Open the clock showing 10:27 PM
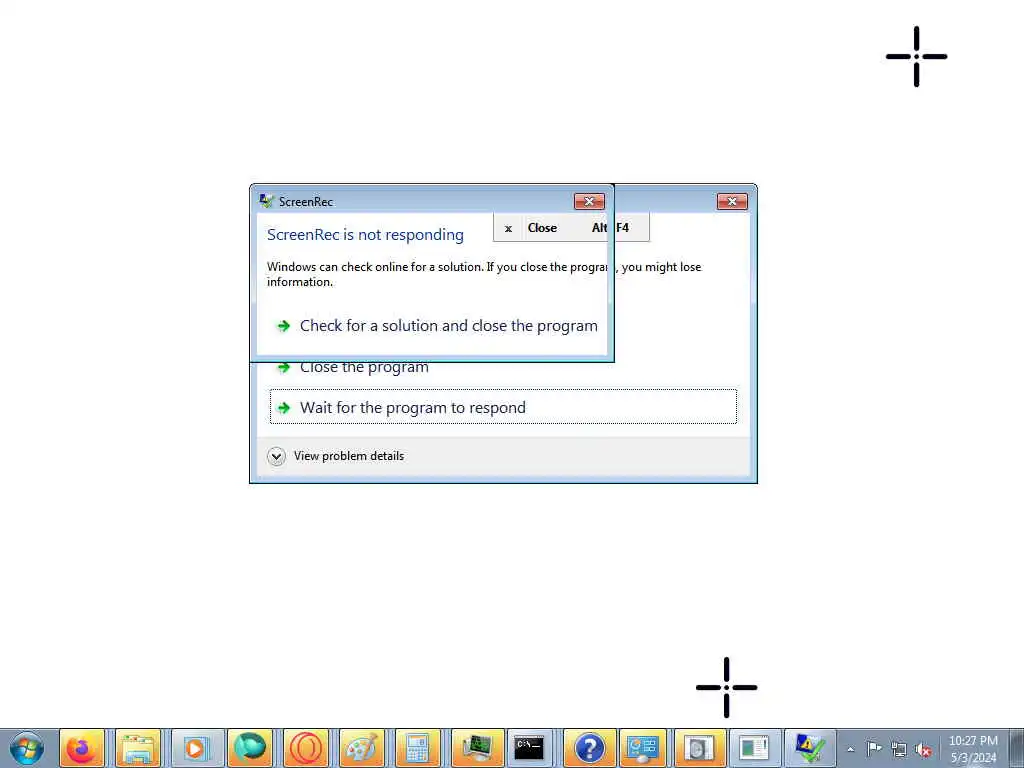The image size is (1024, 768). (x=973, y=749)
